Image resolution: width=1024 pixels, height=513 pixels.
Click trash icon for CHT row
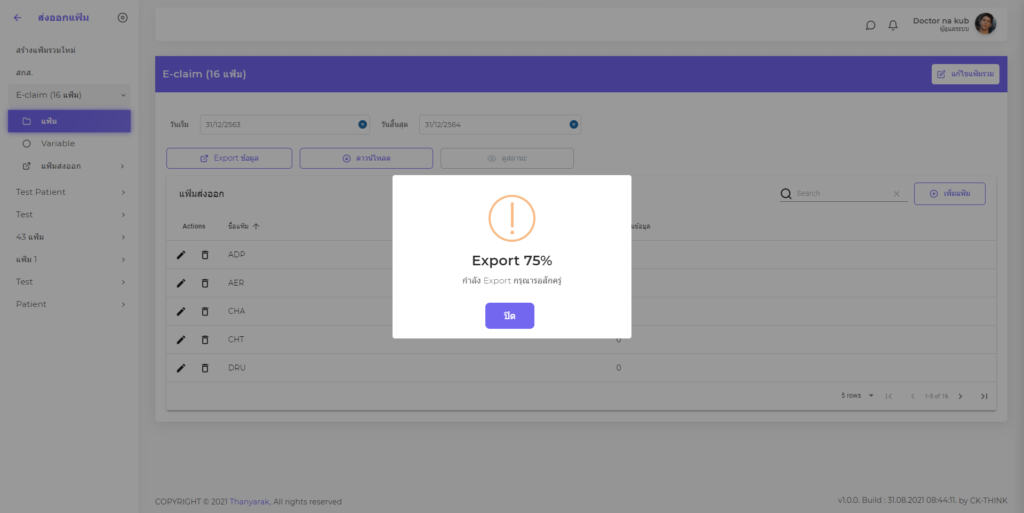point(205,340)
